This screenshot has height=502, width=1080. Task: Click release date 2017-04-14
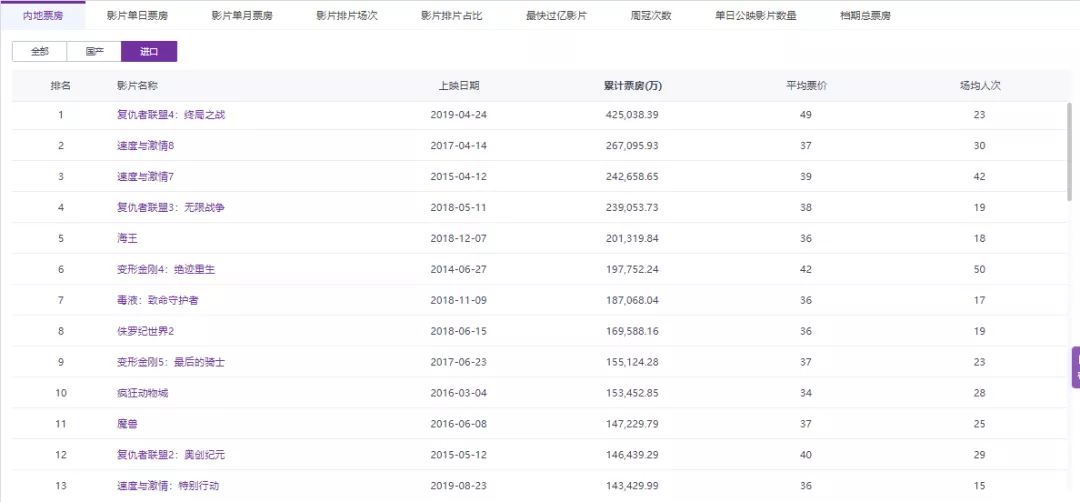pyautogui.click(x=459, y=146)
